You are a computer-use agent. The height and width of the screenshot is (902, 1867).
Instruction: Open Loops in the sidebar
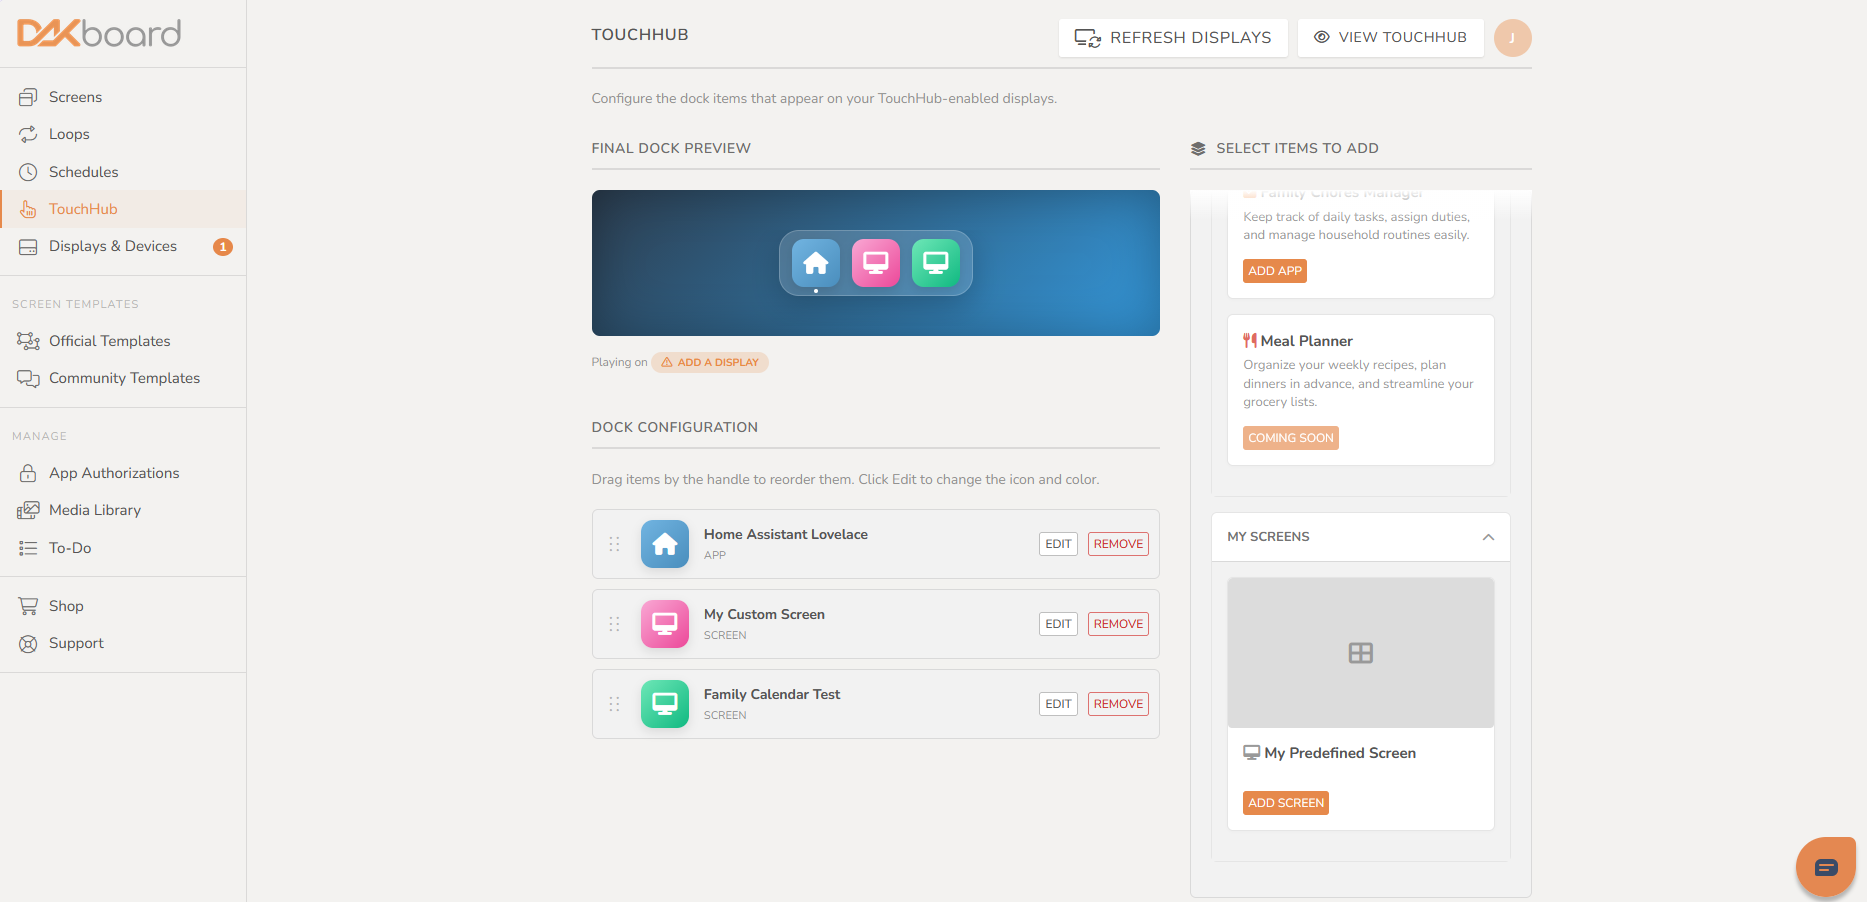tap(123, 134)
